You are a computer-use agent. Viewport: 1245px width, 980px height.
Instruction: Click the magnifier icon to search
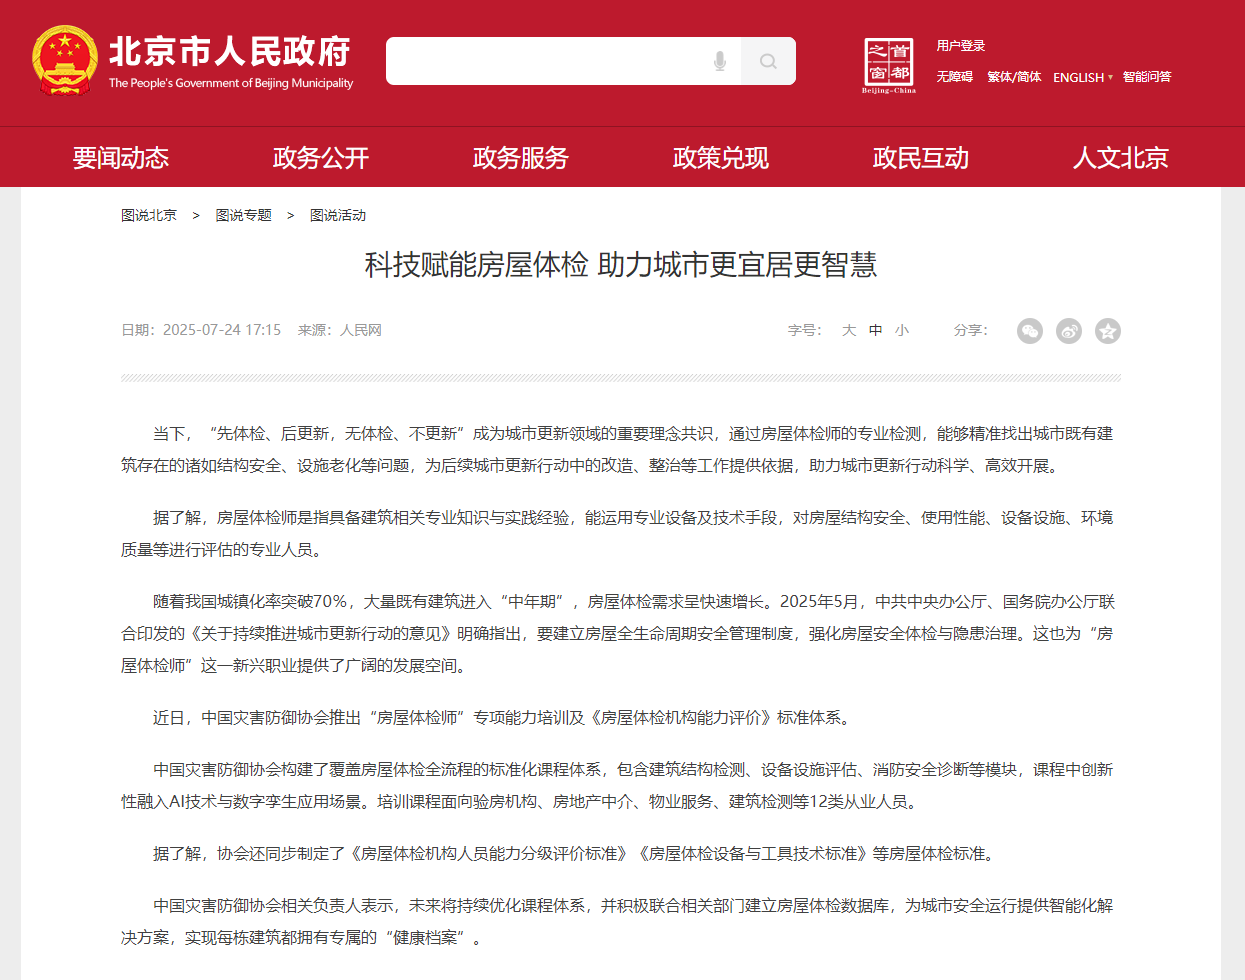coord(768,61)
